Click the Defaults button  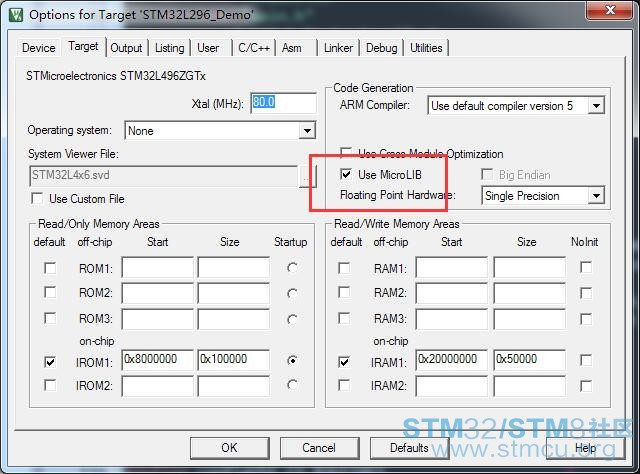tap(409, 448)
